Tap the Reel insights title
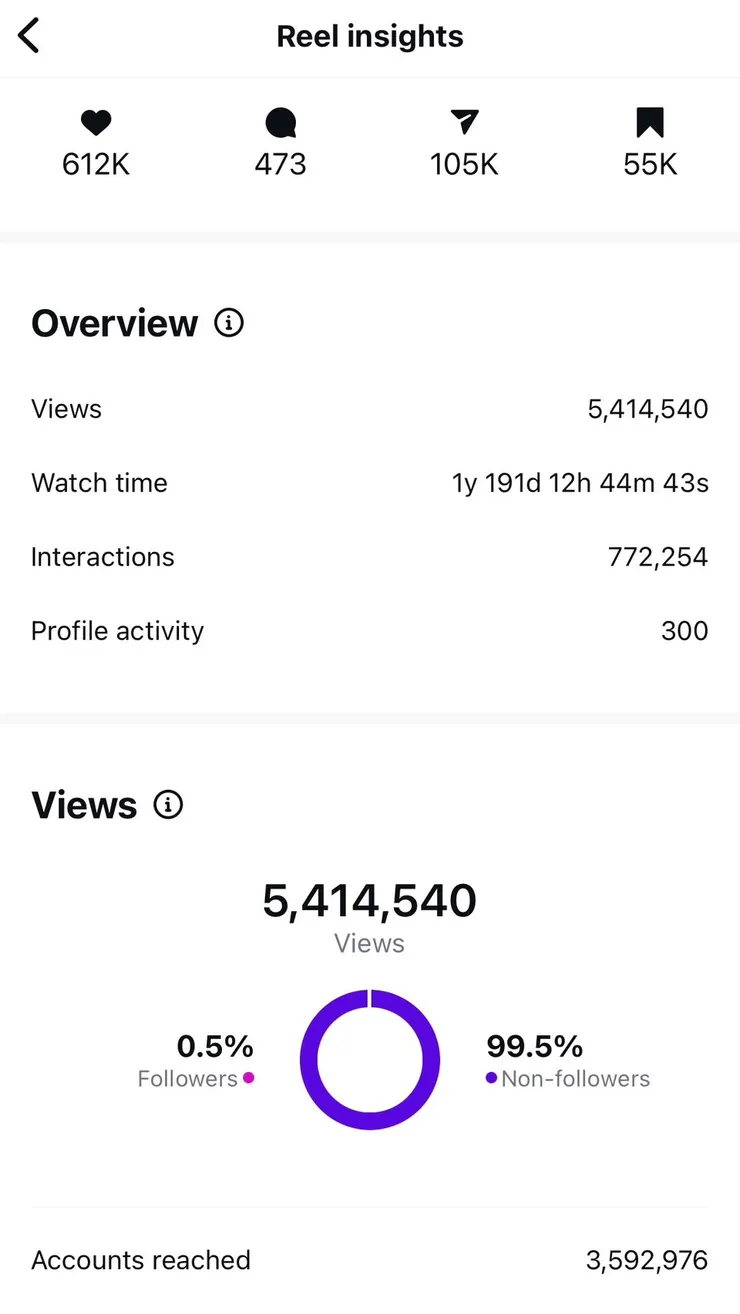Viewport: 740px width, 1314px height. (370, 37)
